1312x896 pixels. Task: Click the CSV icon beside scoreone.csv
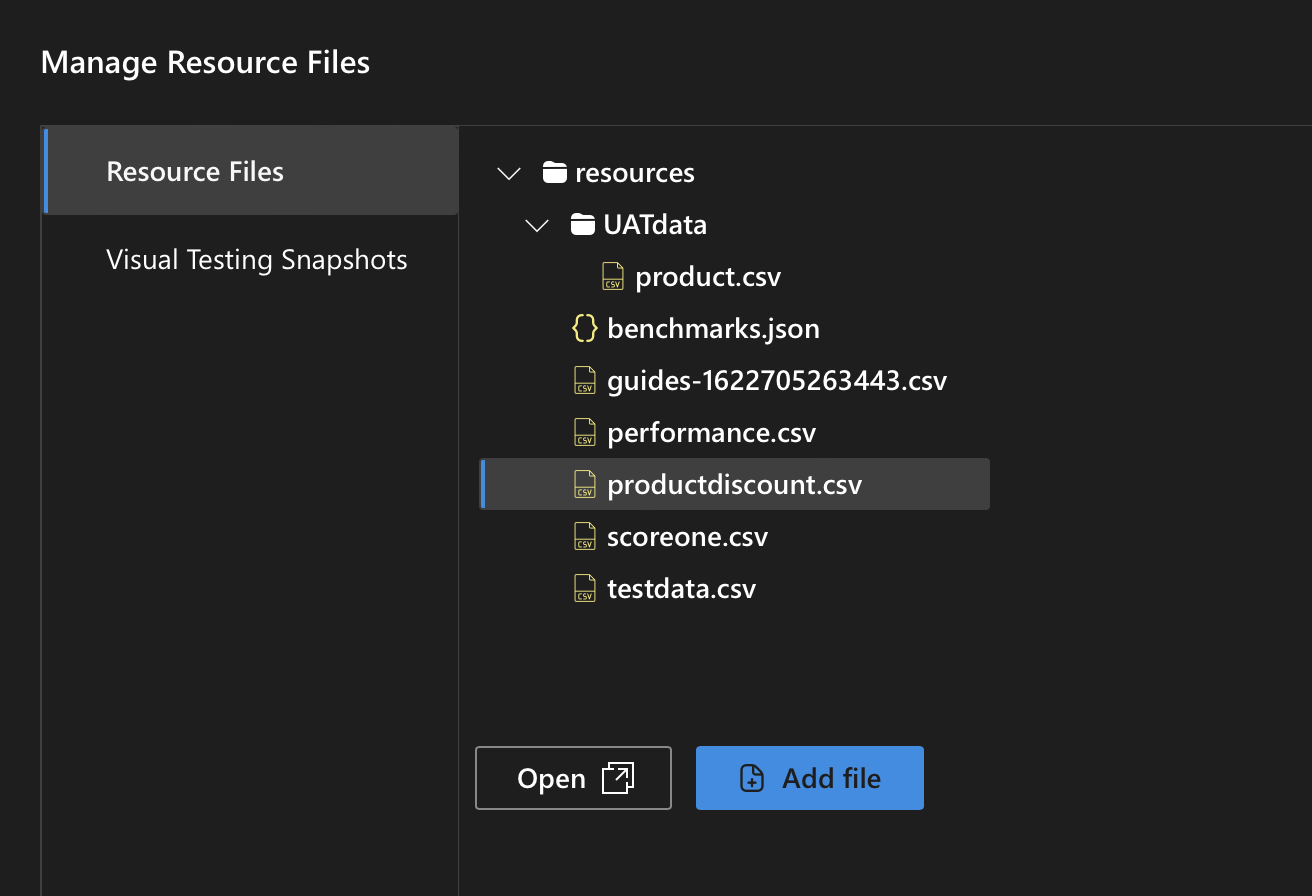point(584,537)
